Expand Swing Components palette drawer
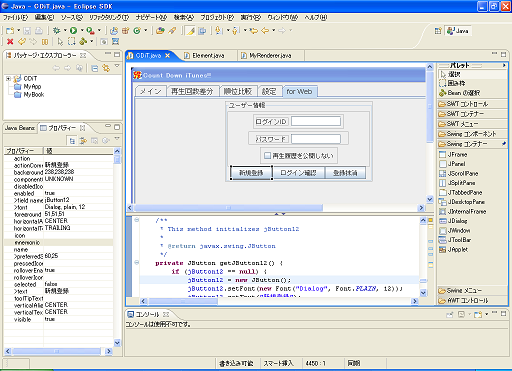 473,134
